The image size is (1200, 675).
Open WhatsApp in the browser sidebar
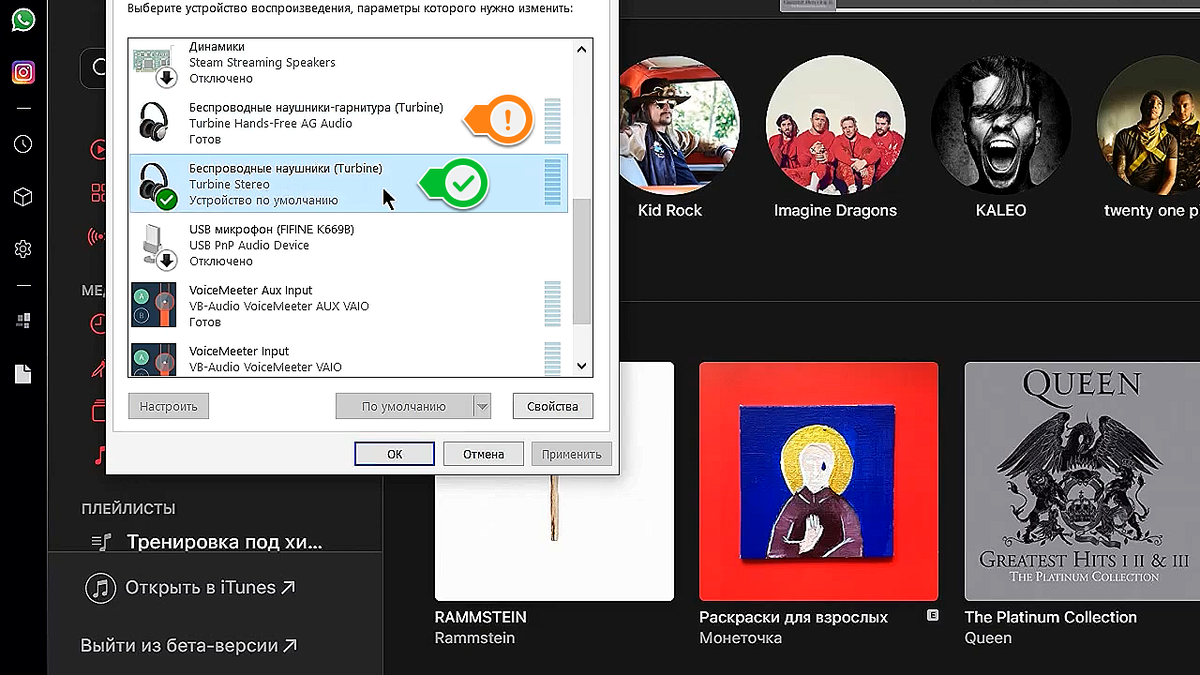coord(23,20)
